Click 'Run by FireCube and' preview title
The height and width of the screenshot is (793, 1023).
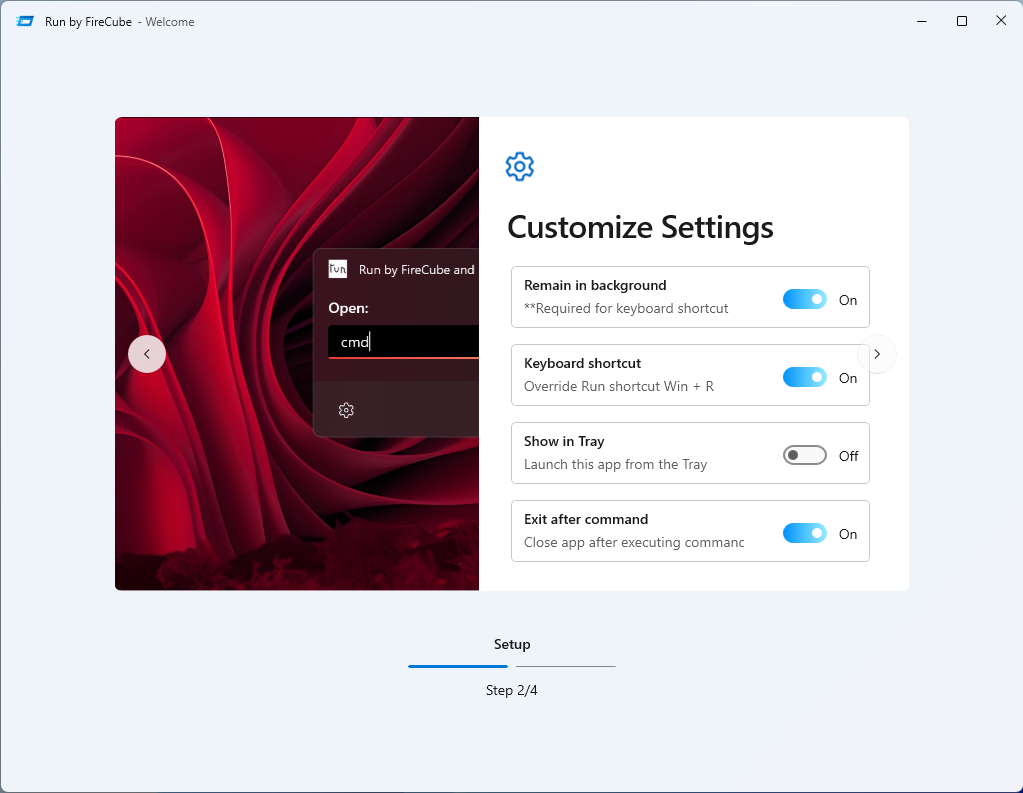click(x=416, y=270)
